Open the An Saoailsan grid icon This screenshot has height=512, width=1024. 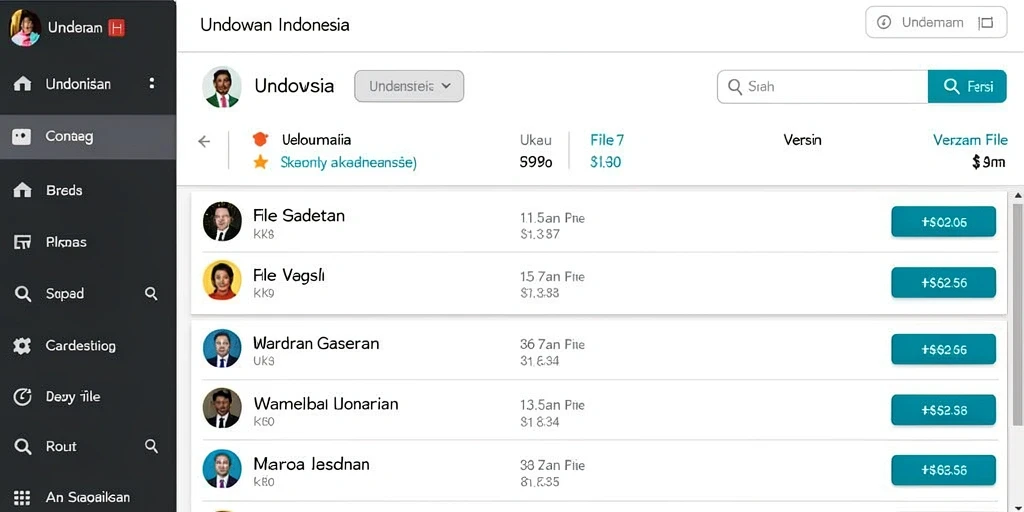click(22, 498)
